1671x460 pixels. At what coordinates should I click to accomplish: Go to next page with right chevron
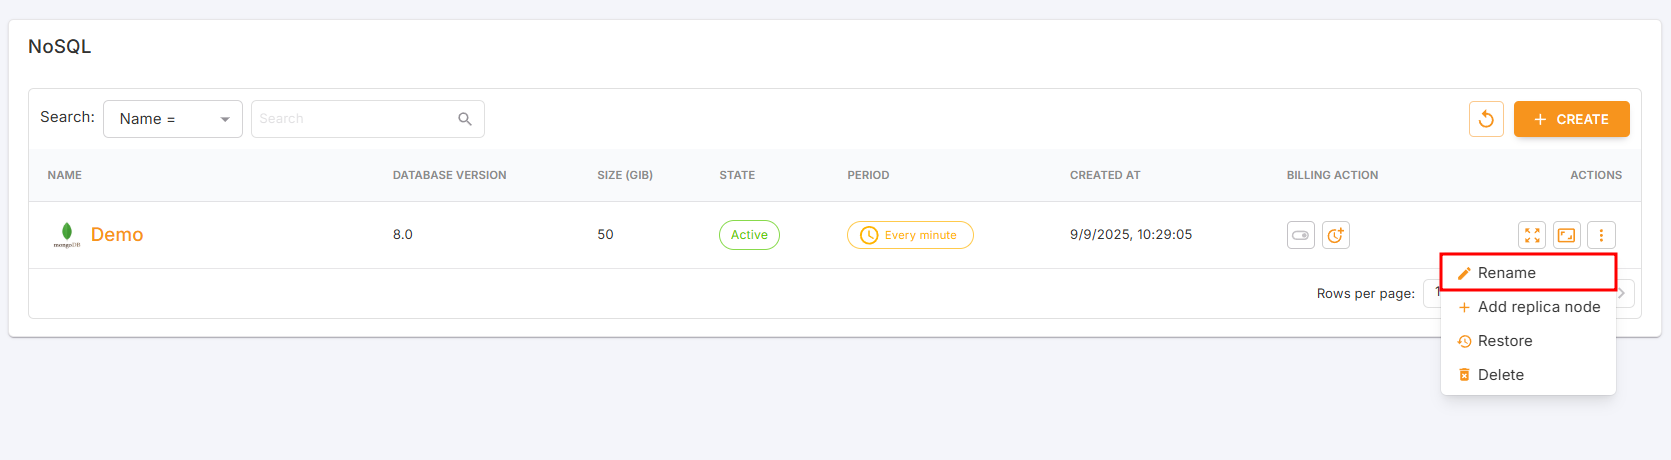click(x=1623, y=293)
